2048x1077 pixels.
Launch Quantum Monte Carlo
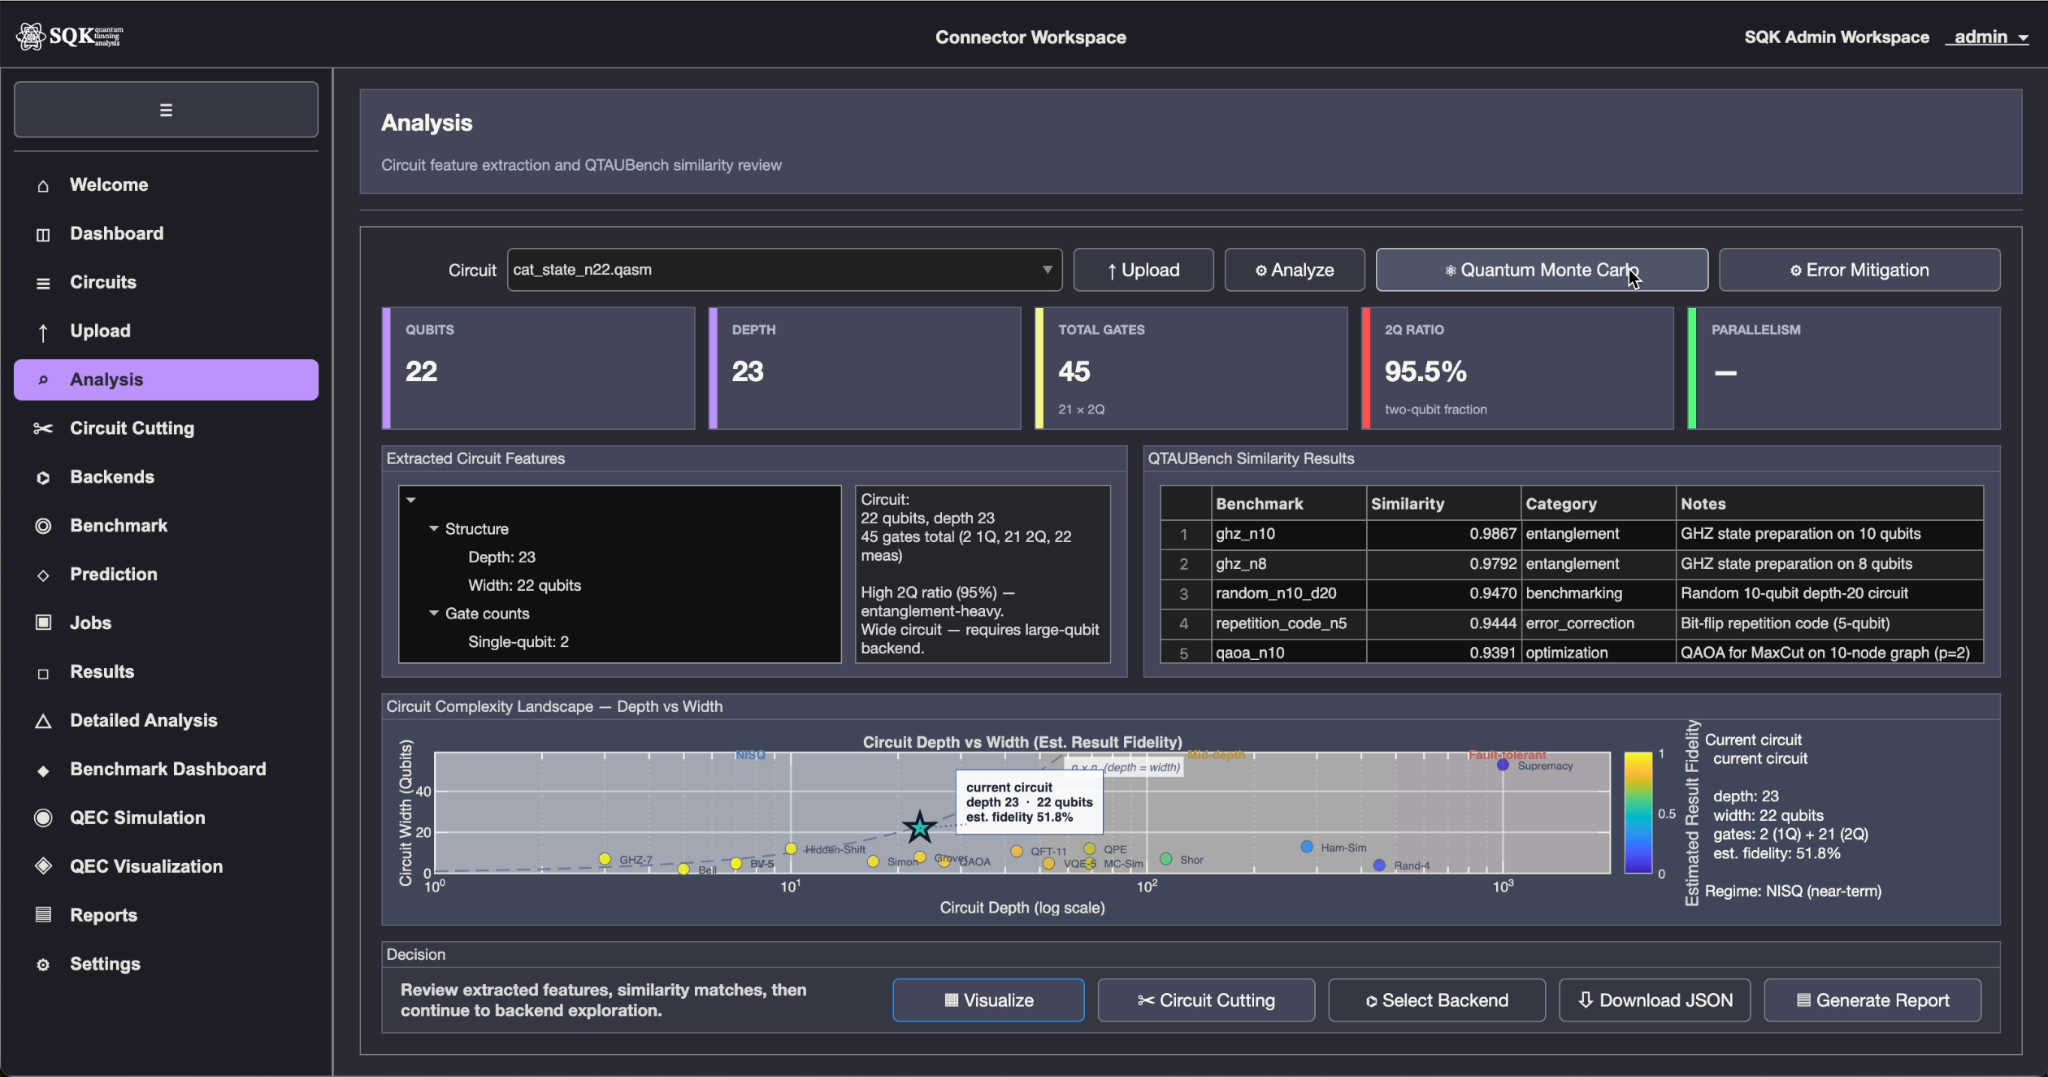pos(1541,270)
